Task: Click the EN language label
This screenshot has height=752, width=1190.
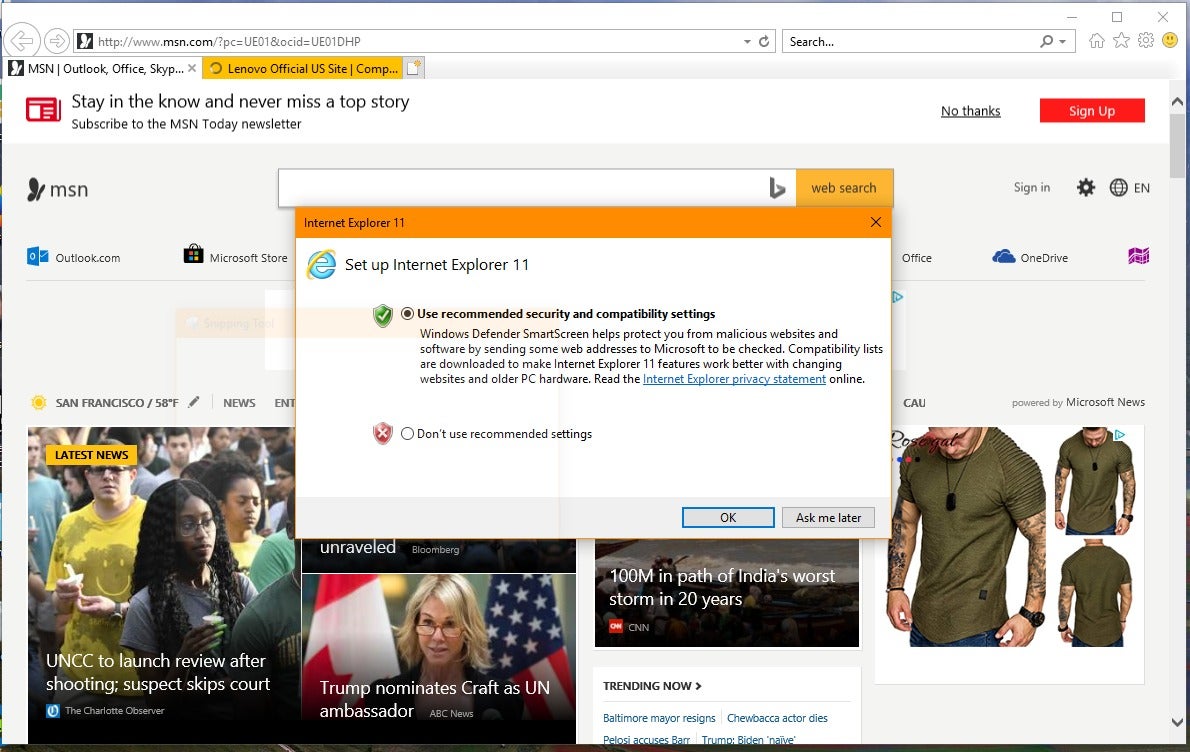Action: click(1141, 187)
